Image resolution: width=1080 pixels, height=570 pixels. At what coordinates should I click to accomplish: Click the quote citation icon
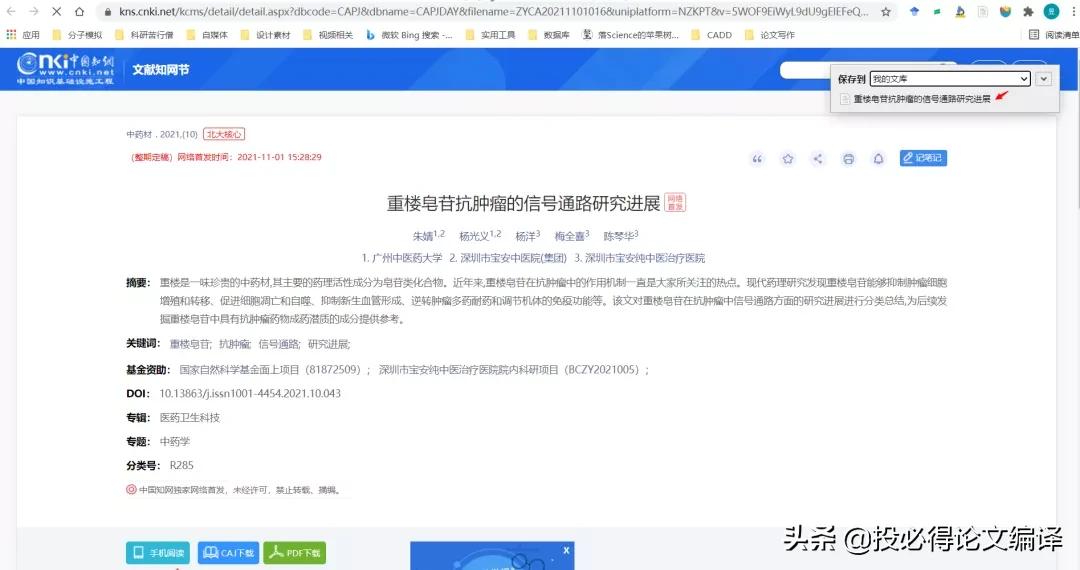click(757, 159)
